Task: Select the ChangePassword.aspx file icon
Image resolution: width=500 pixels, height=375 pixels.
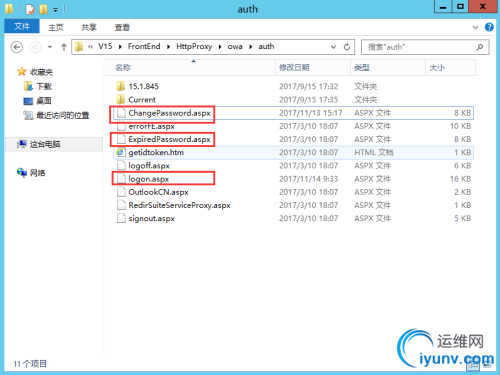Action: 121,113
